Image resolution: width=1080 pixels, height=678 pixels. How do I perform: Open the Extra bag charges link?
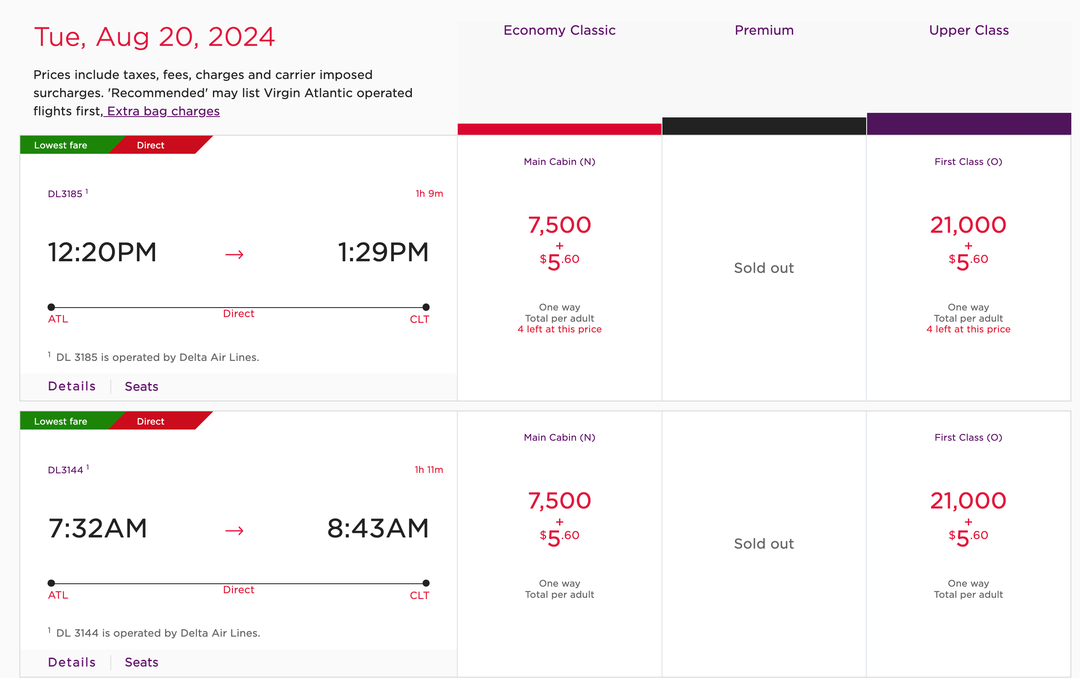(x=162, y=111)
